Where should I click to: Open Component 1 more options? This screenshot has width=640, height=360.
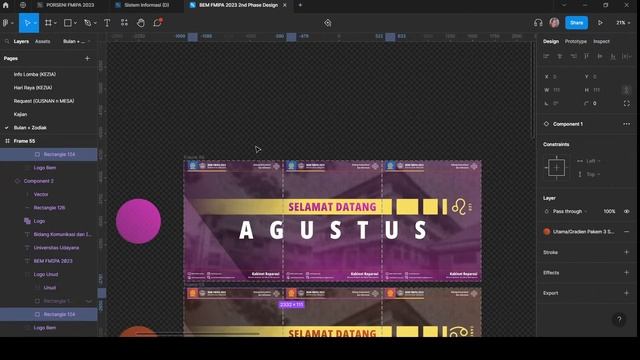[x=627, y=124]
